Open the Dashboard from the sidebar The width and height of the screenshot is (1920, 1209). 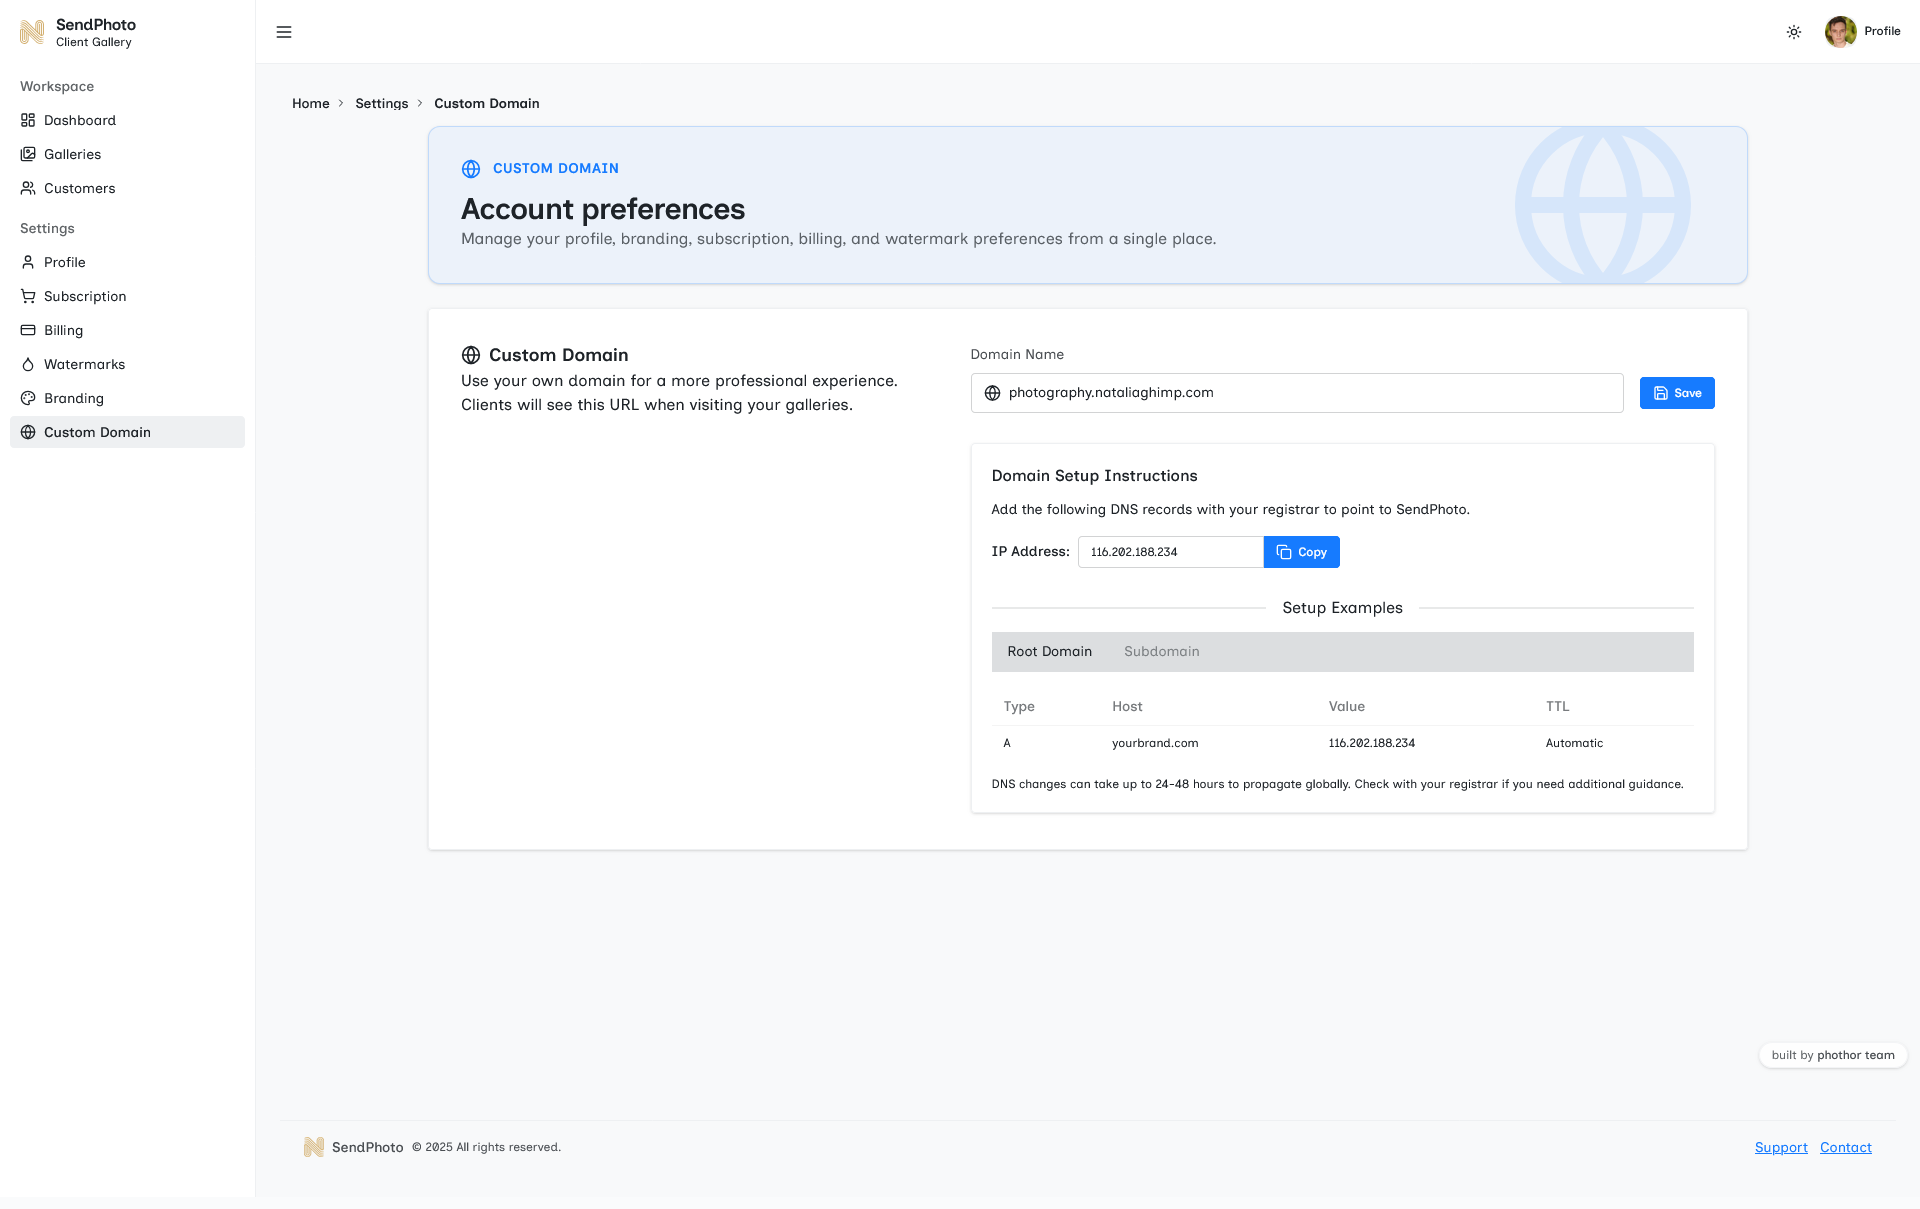pos(80,120)
